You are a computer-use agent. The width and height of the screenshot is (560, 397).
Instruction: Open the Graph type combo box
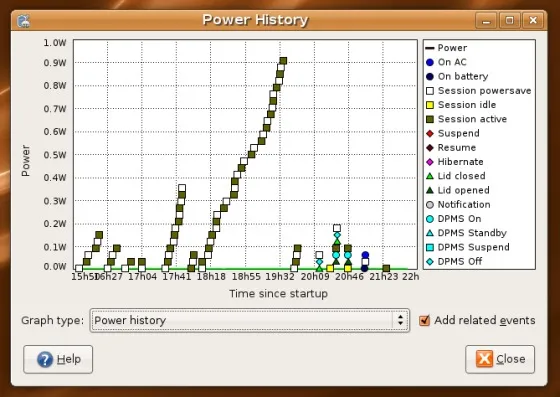[x=249, y=320]
